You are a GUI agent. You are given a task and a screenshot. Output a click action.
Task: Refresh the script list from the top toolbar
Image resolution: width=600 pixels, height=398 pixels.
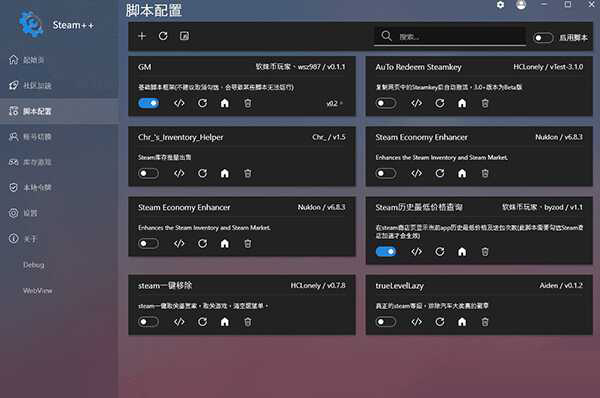point(163,36)
